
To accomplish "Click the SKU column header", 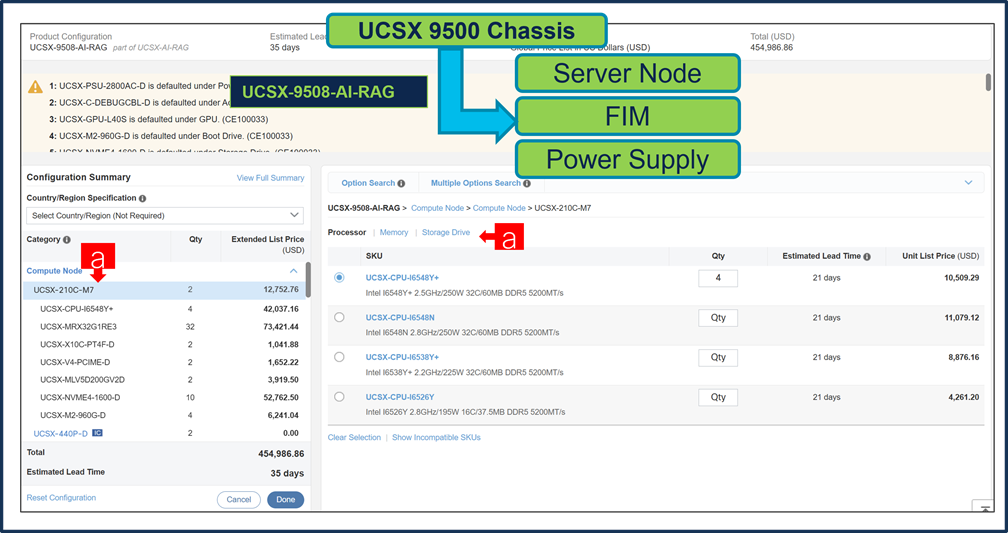I will (374, 256).
